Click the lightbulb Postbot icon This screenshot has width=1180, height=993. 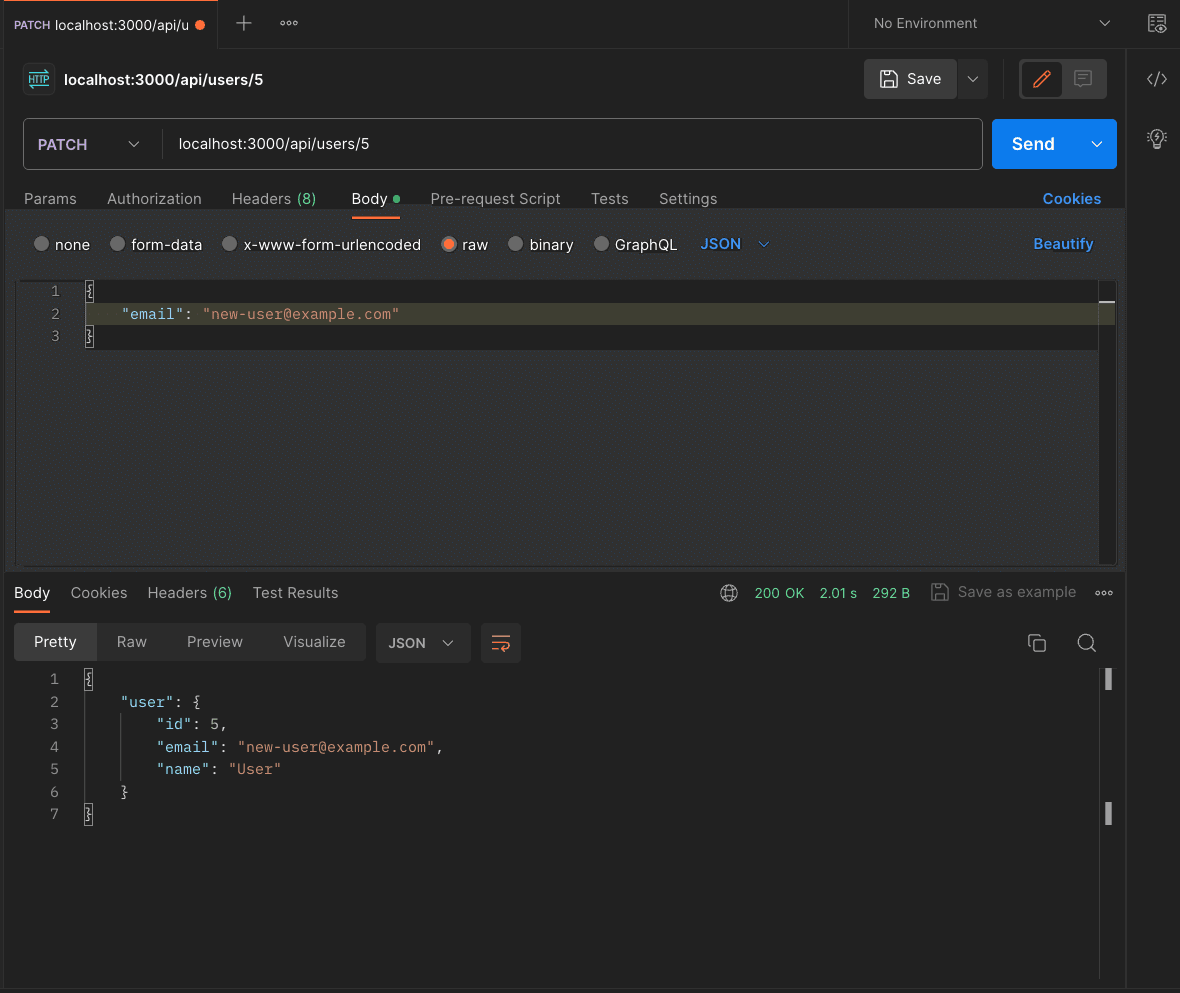click(x=1156, y=139)
